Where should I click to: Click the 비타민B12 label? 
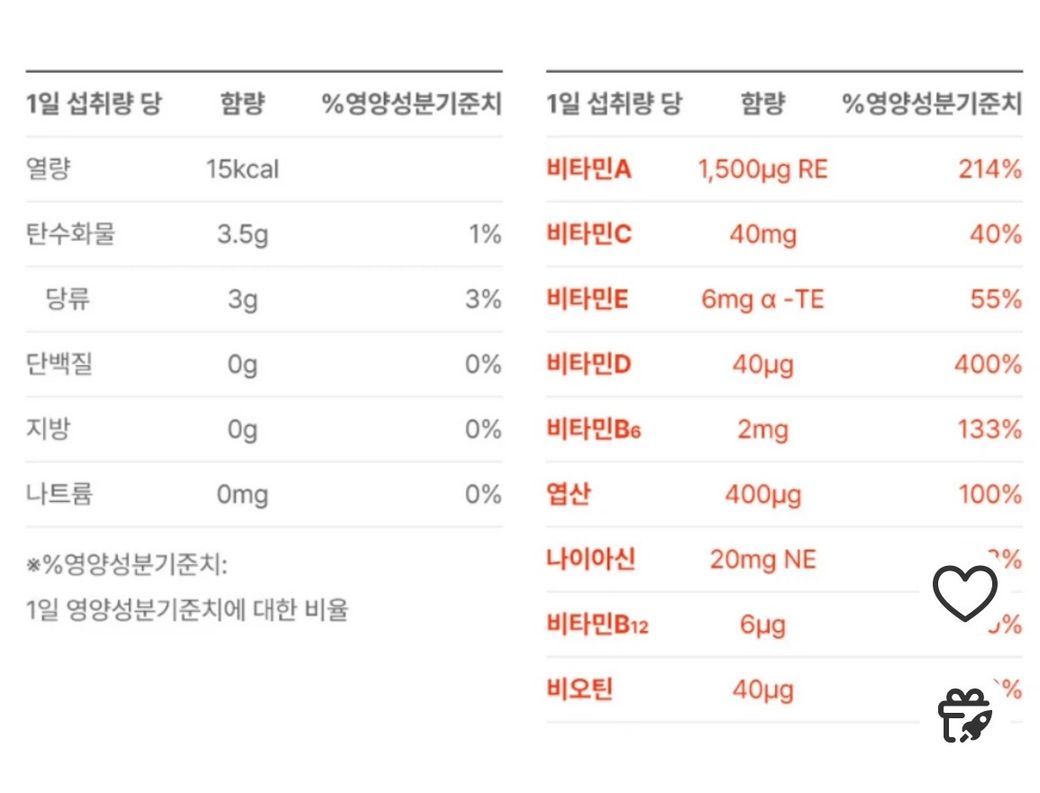(x=597, y=625)
